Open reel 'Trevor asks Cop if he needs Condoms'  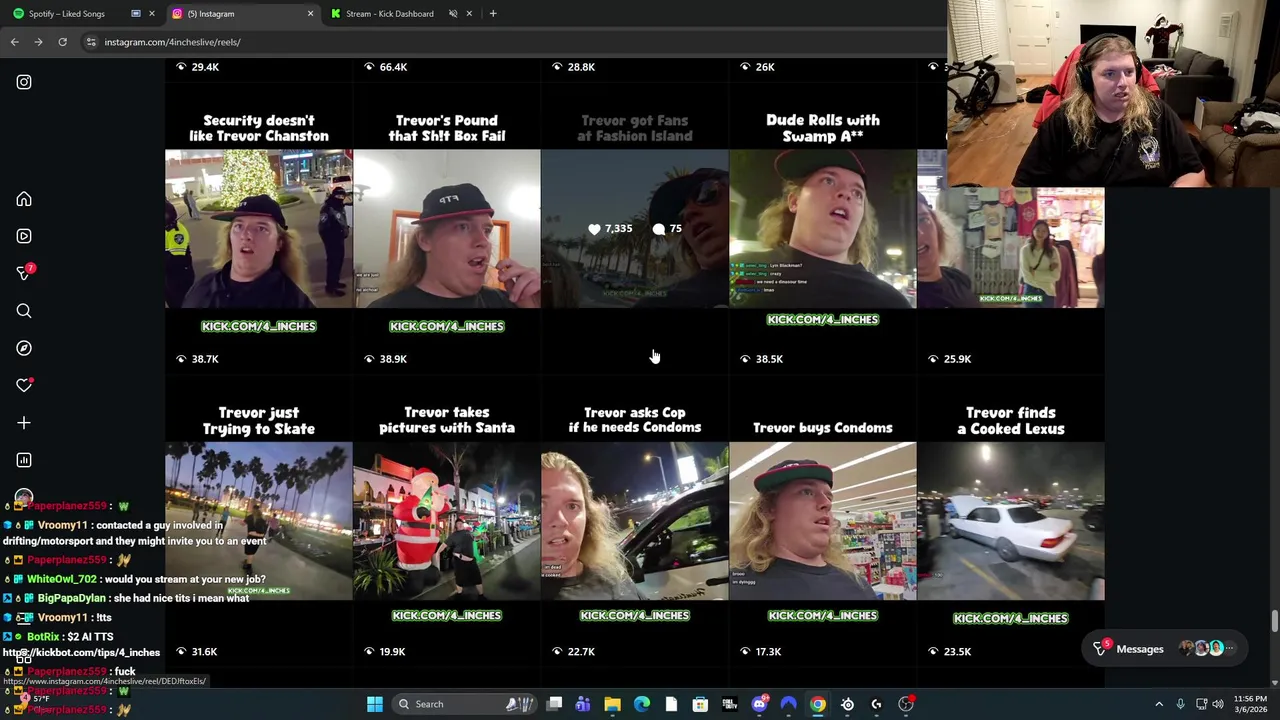[x=635, y=521]
